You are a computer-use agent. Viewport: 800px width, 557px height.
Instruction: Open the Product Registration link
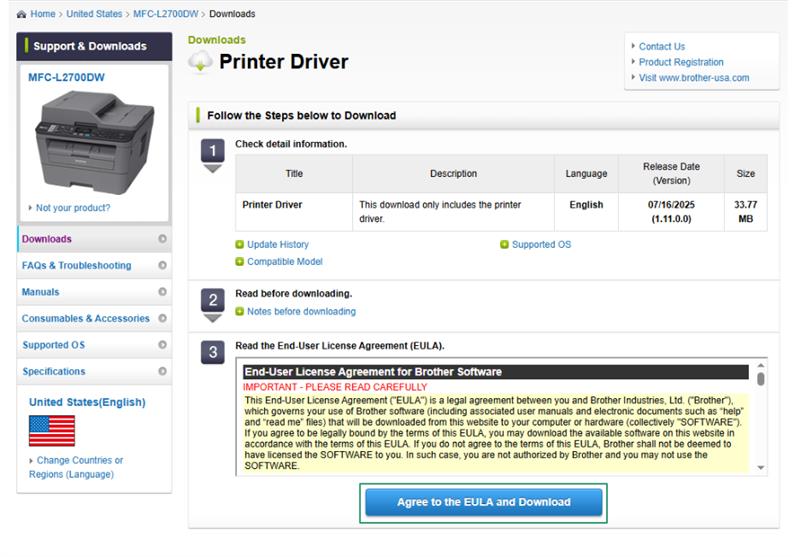pos(681,62)
